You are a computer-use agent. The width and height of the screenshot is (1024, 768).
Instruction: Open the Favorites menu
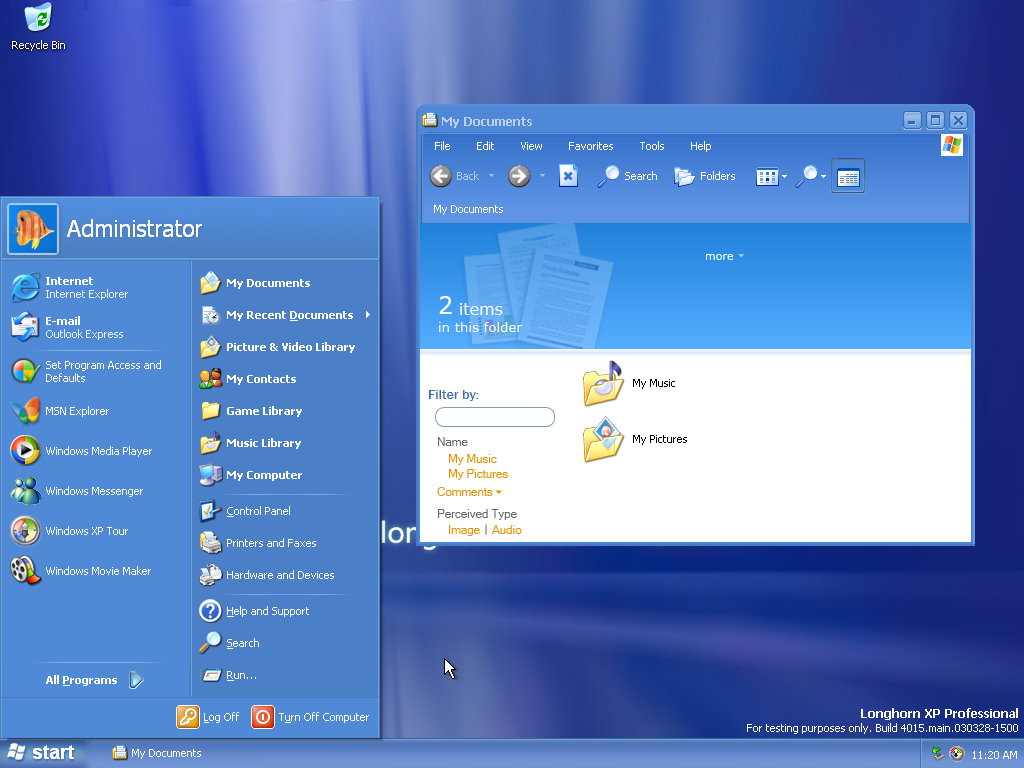(x=590, y=146)
